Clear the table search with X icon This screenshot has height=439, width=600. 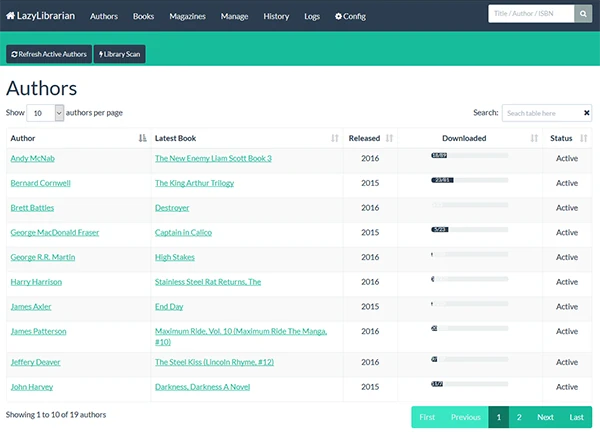(587, 113)
